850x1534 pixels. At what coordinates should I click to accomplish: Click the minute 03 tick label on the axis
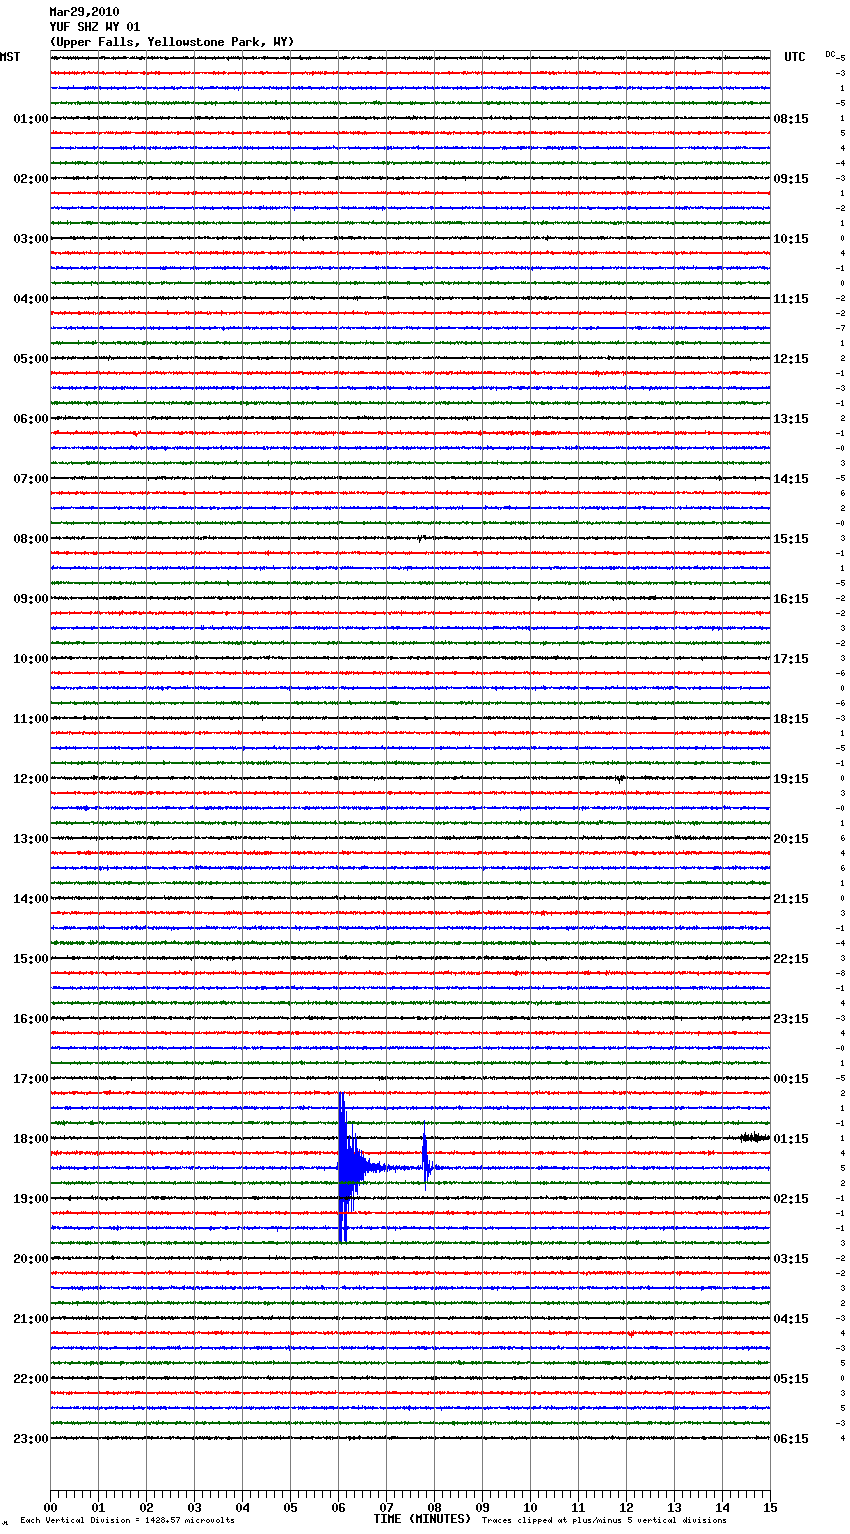194,1507
